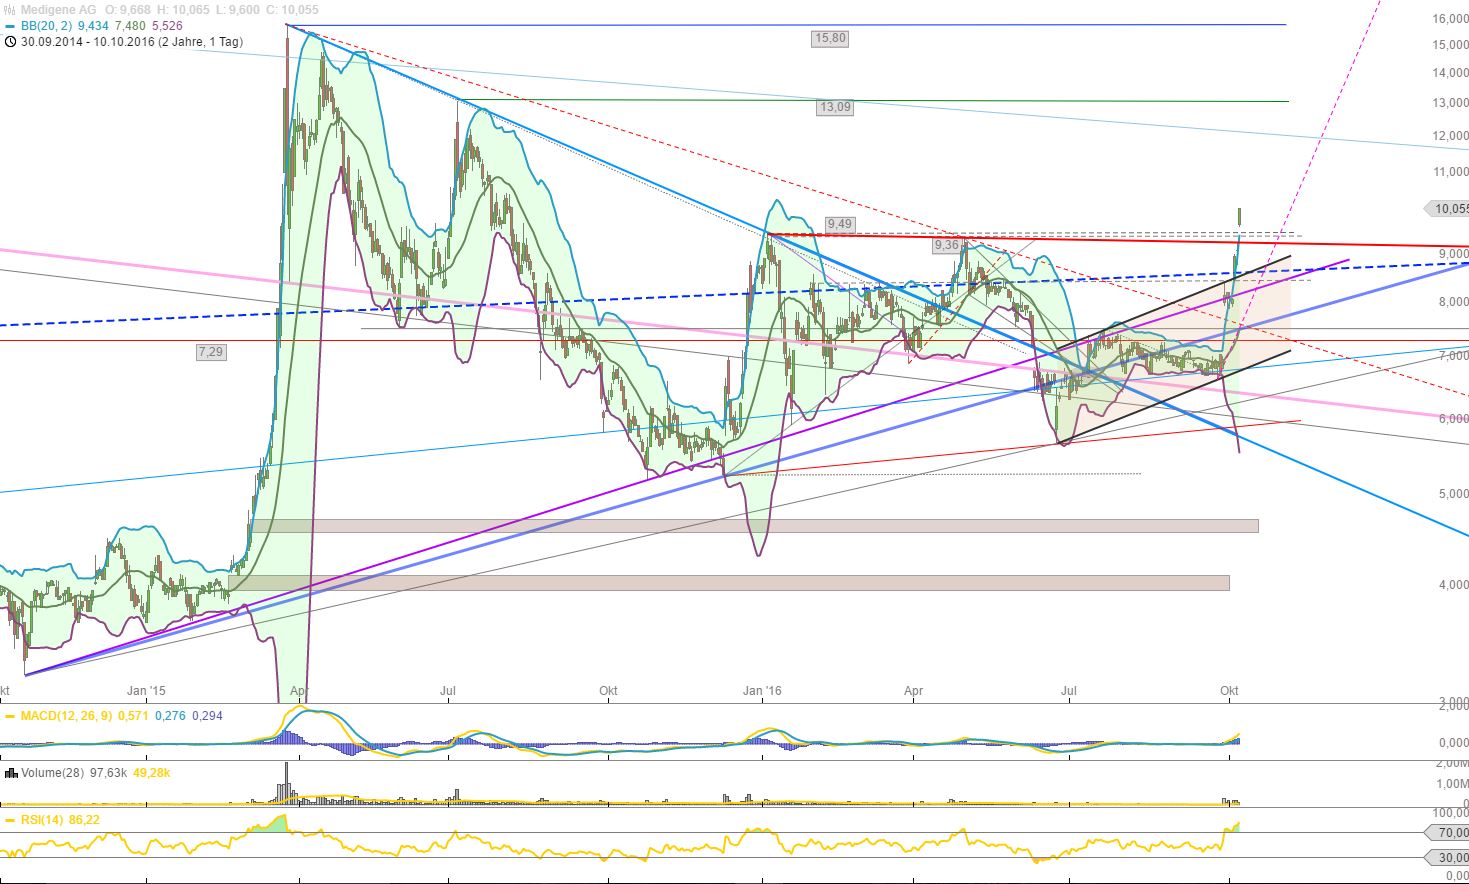The image size is (1469, 884).
Task: Click the MACD(12,26,9) legend dash icon
Action: tap(10, 716)
